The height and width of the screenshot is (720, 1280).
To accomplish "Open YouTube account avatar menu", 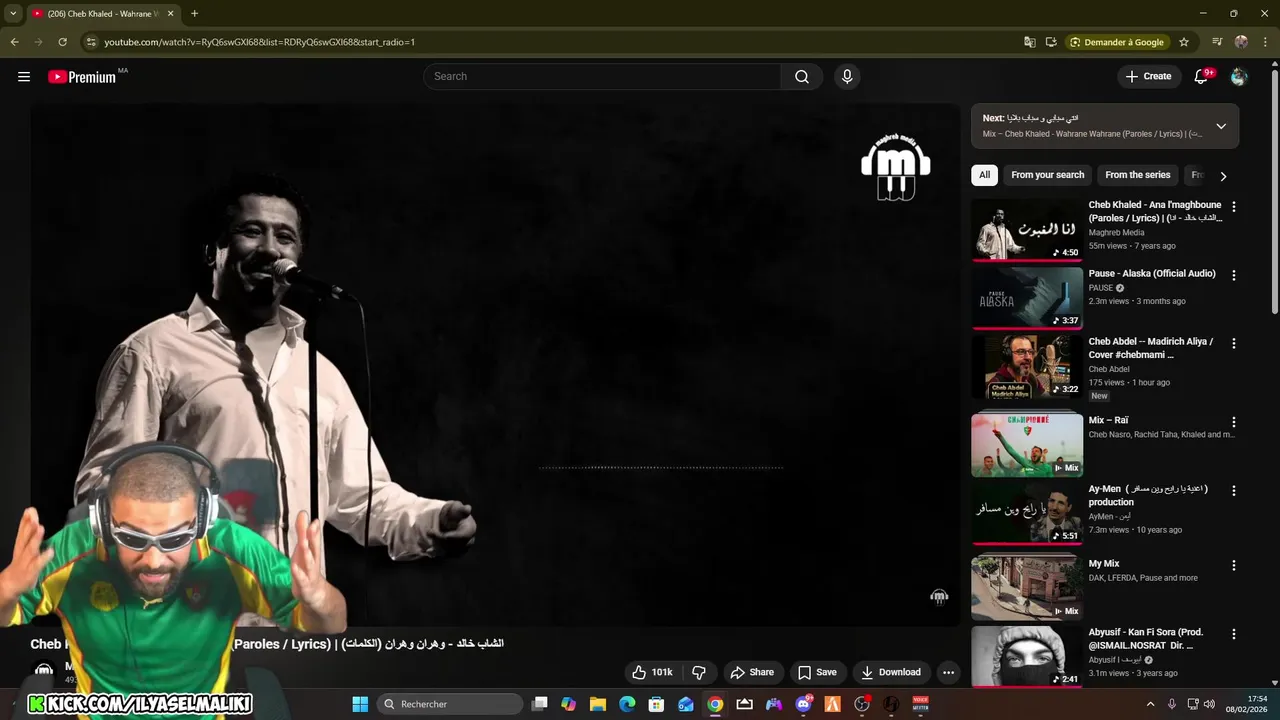I will (1239, 76).
